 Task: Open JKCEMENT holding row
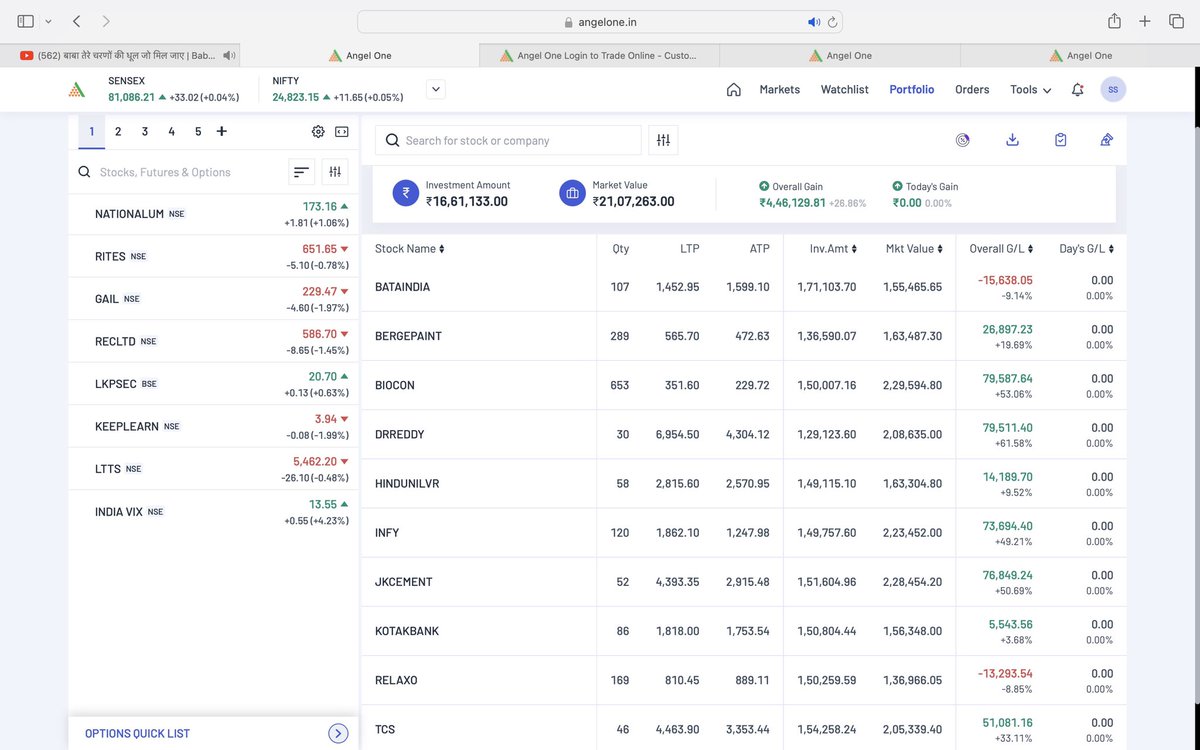(x=744, y=581)
